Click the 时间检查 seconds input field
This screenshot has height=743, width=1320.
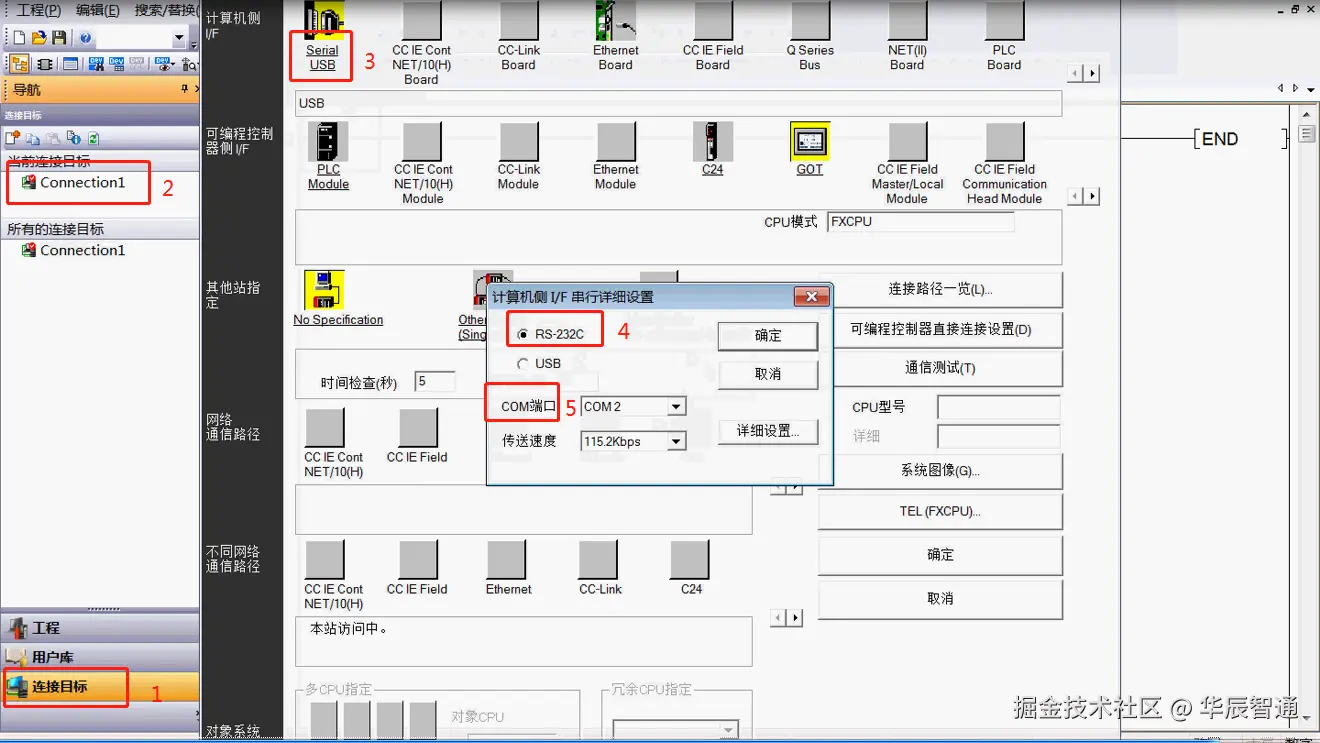pyautogui.click(x=436, y=381)
